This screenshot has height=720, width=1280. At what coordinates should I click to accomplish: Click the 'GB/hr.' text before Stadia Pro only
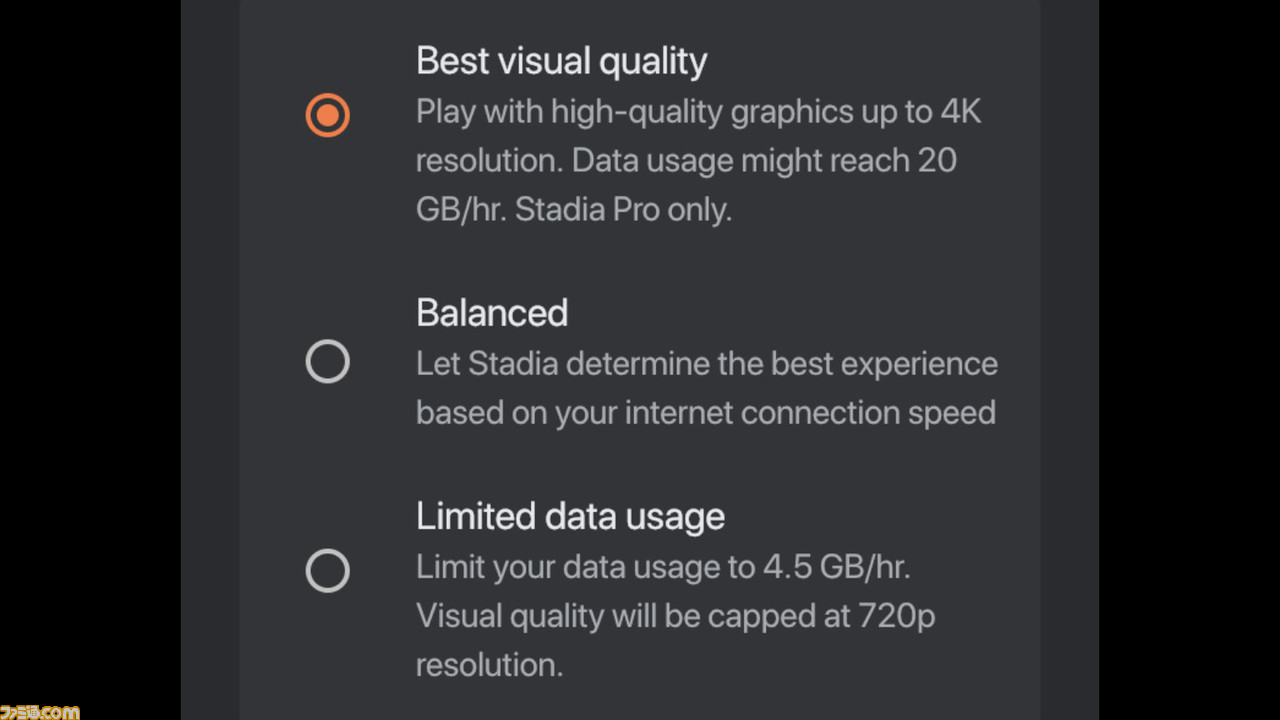point(461,211)
